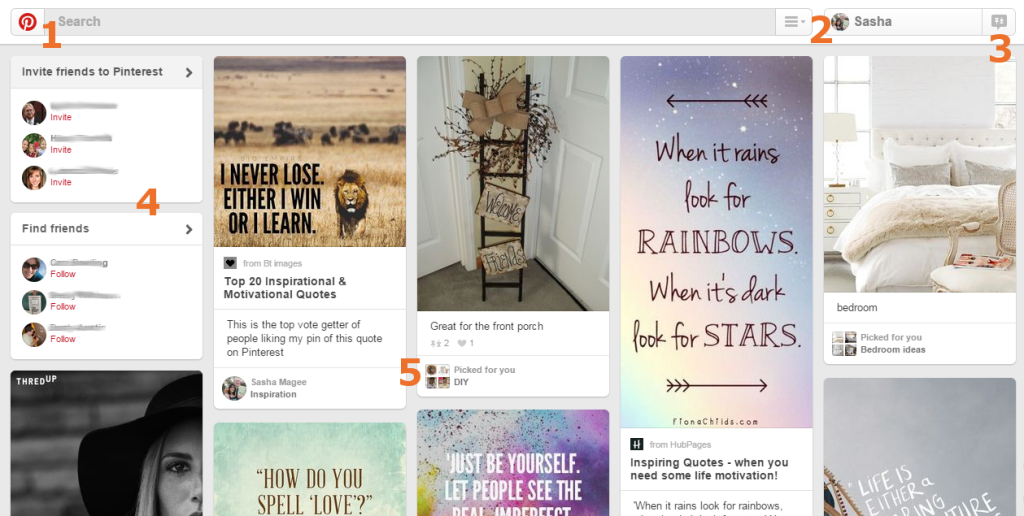Click Sasha's profile avatar in header

click(840, 22)
